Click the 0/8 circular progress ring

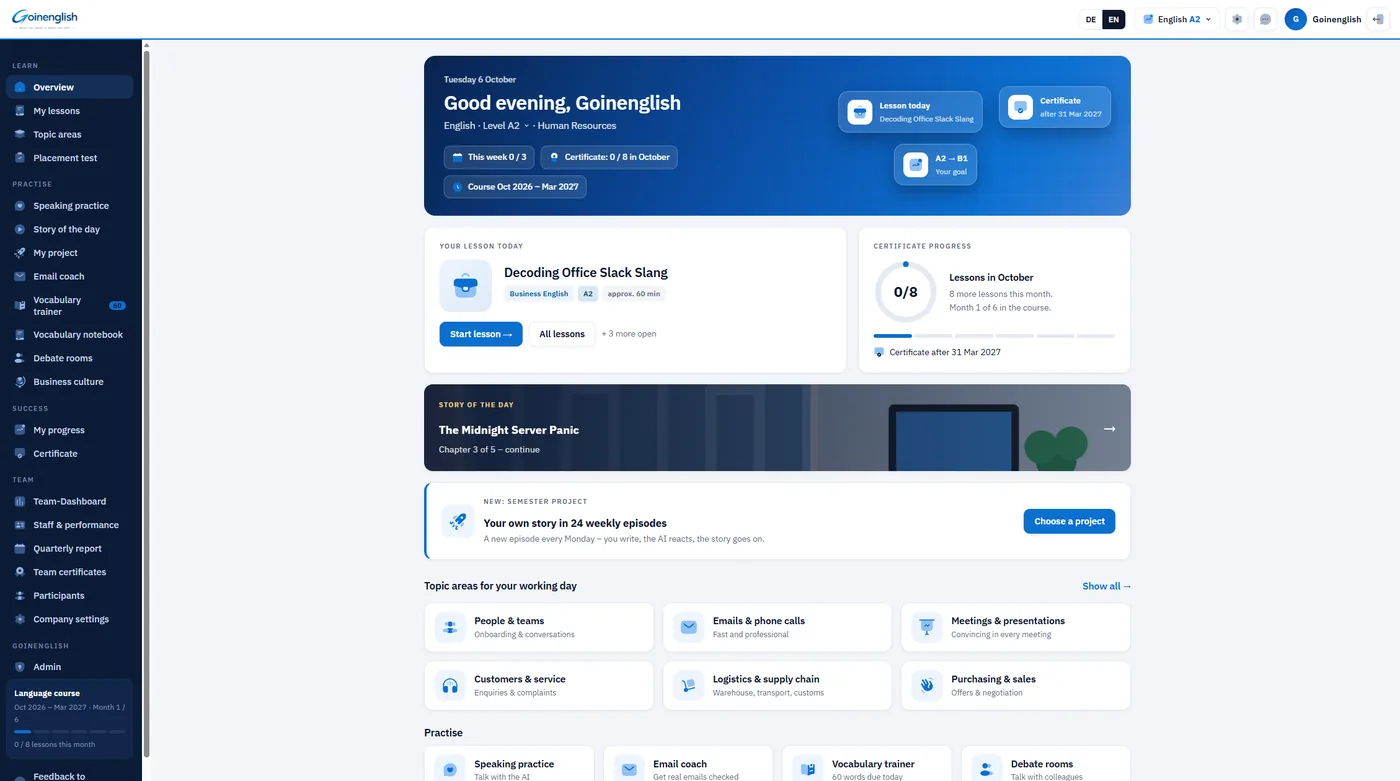[x=905, y=292]
